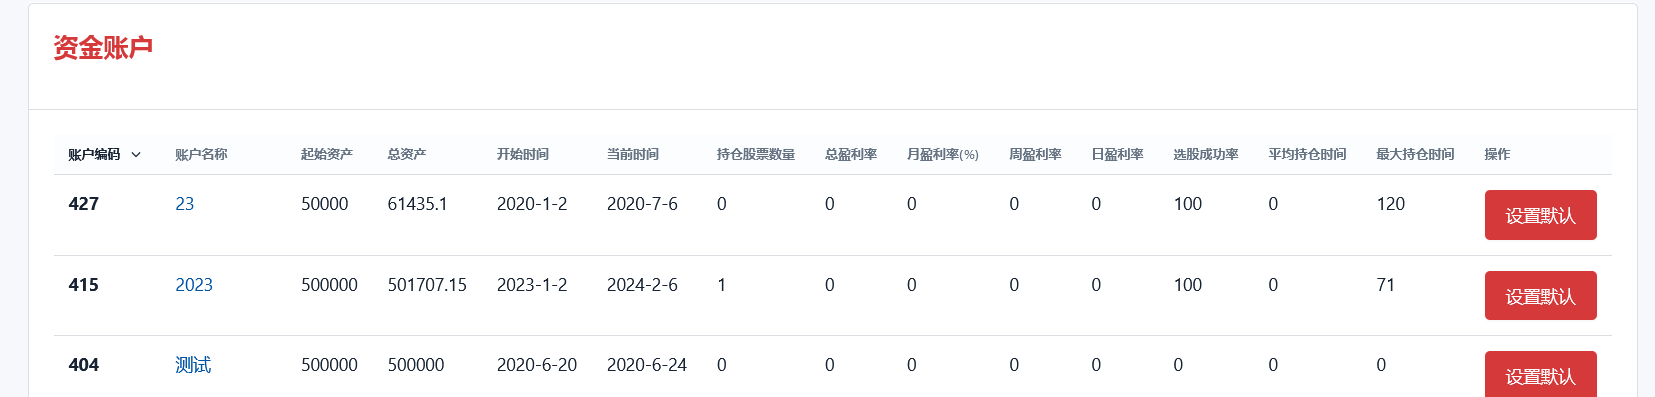Screen dimensions: 1655x397
Task: Set account 427 as default with 设置默认
Action: [x=1540, y=215]
